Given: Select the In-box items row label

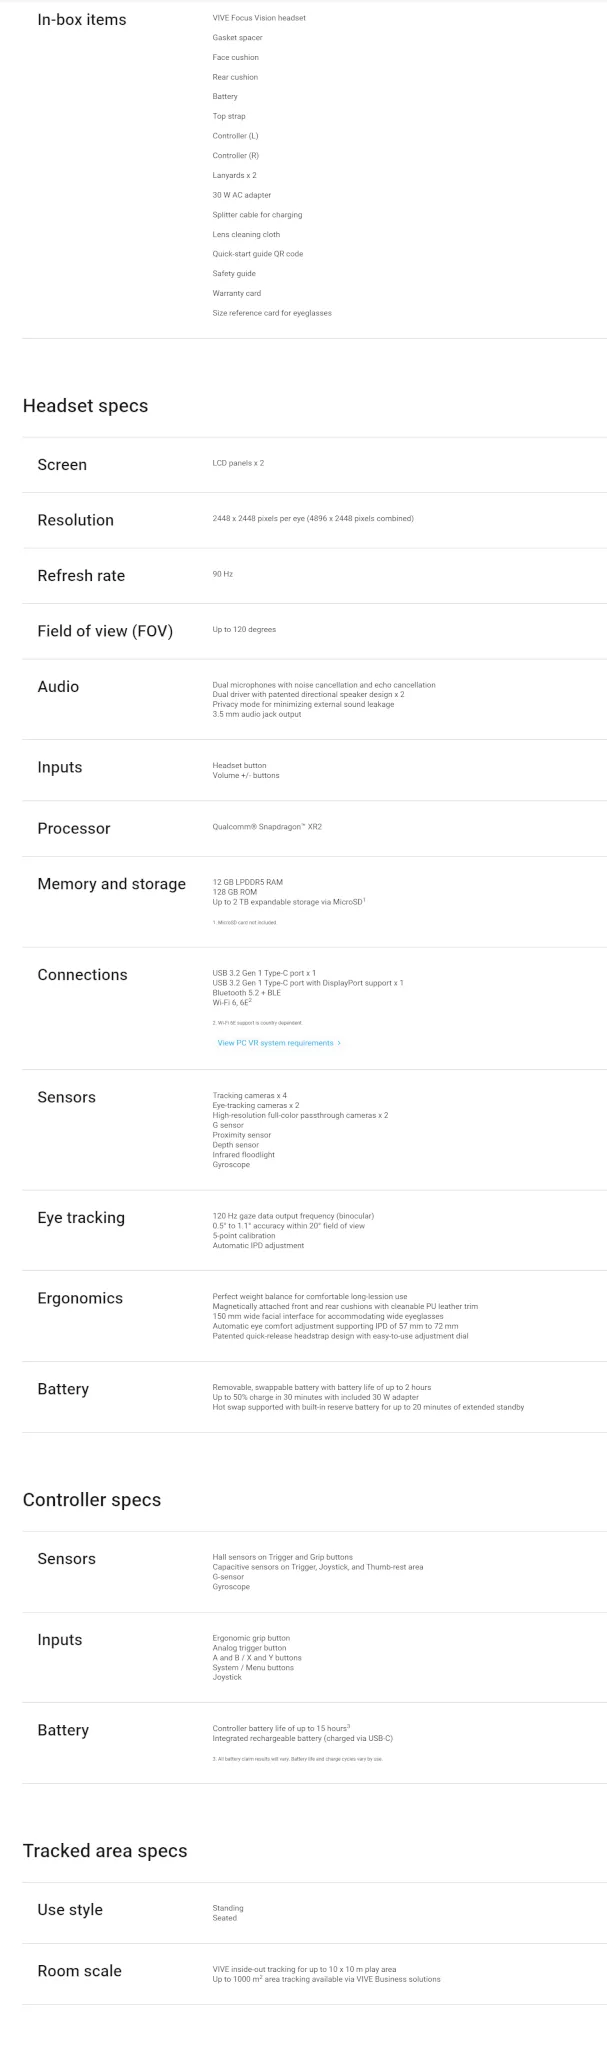Looking at the screenshot, I should point(82,19).
